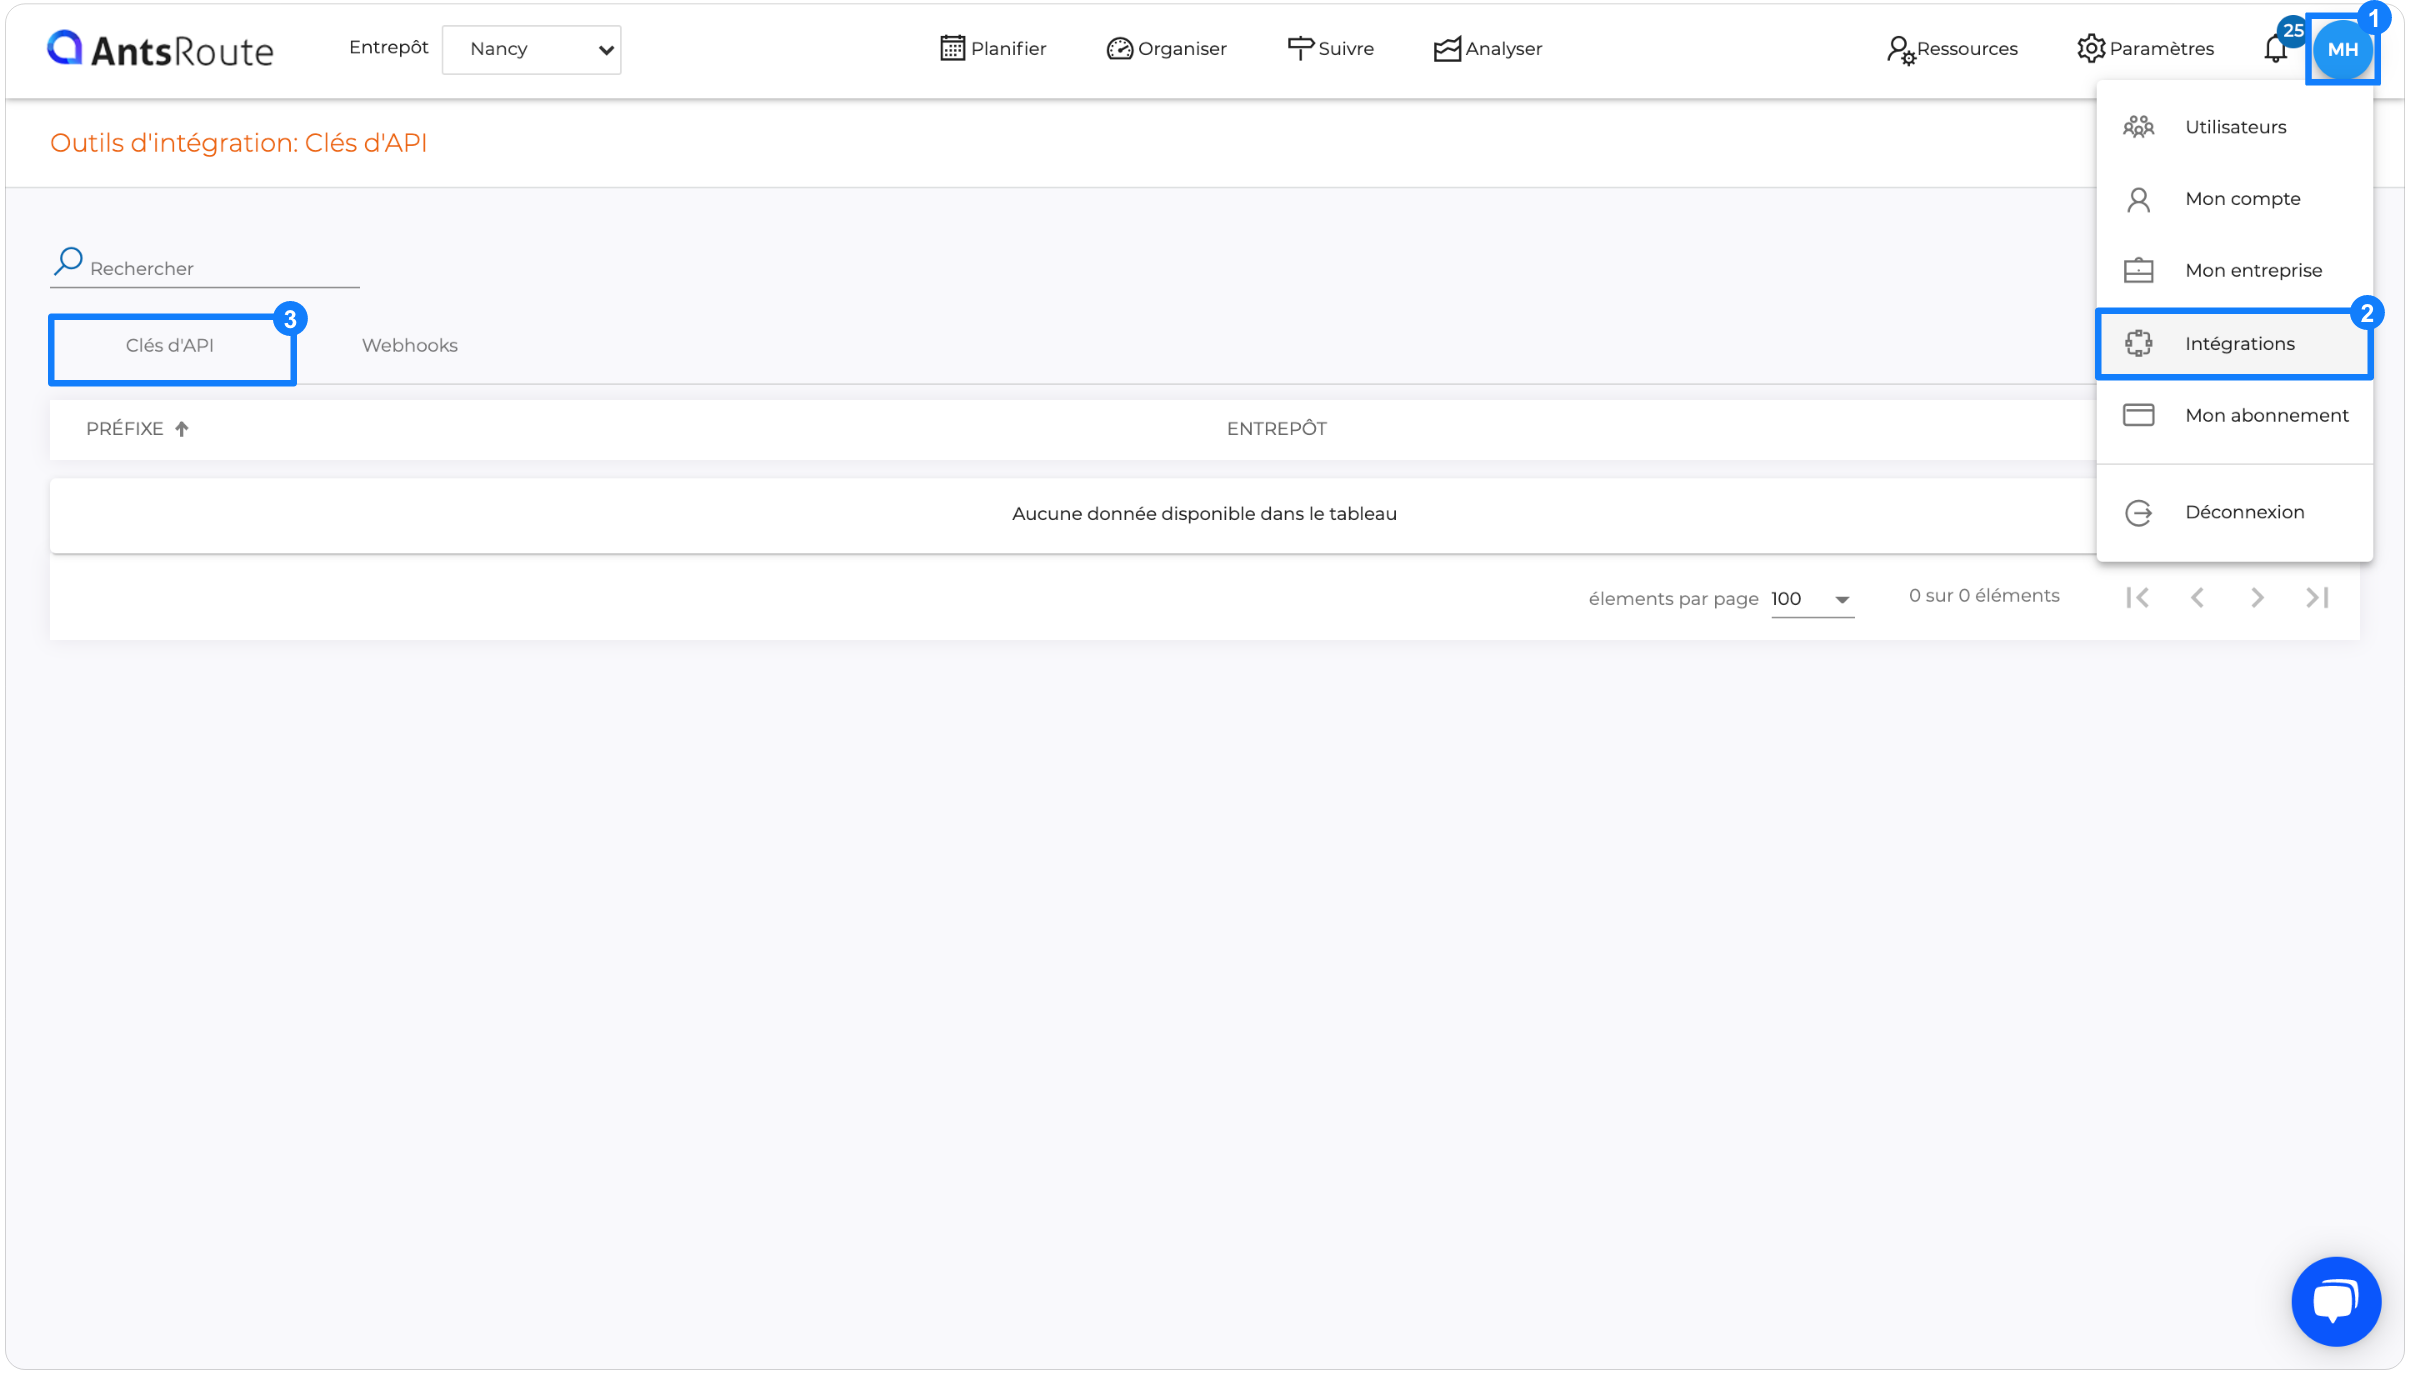Viewport: 2409px width, 1374px height.
Task: Click the Mon compte person icon
Action: [x=2138, y=200]
